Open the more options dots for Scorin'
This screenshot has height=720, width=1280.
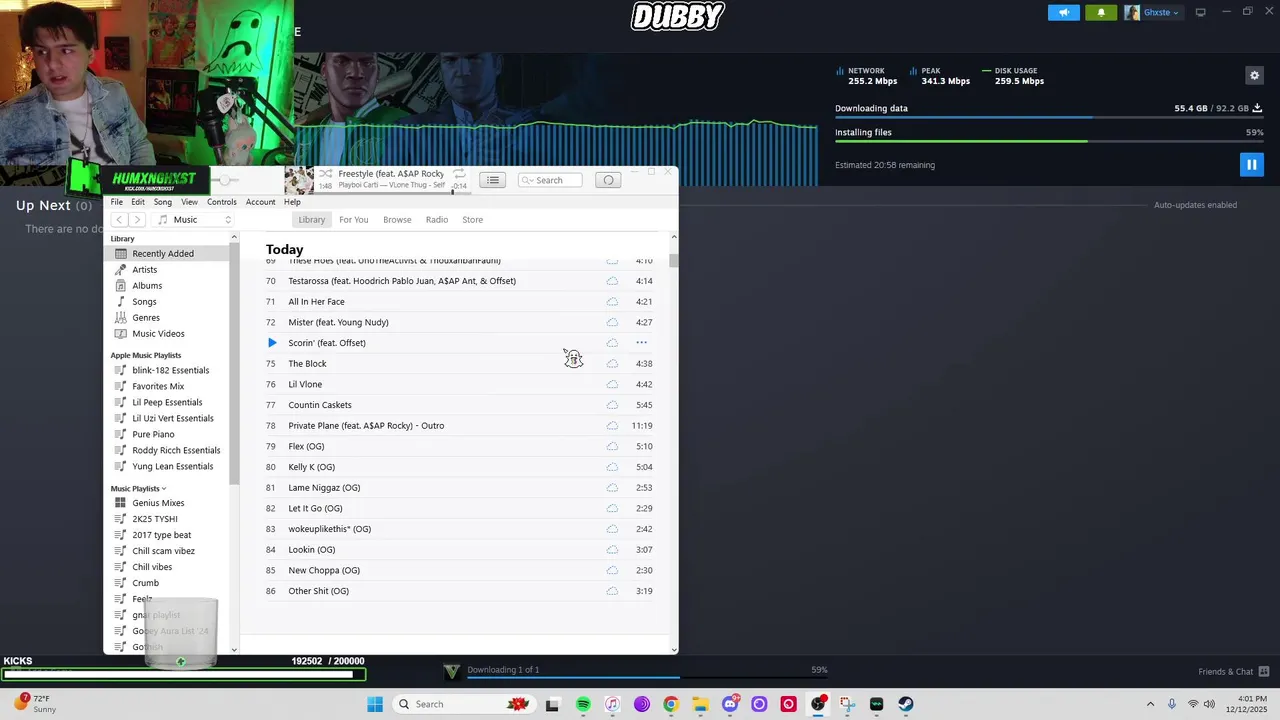tap(642, 343)
